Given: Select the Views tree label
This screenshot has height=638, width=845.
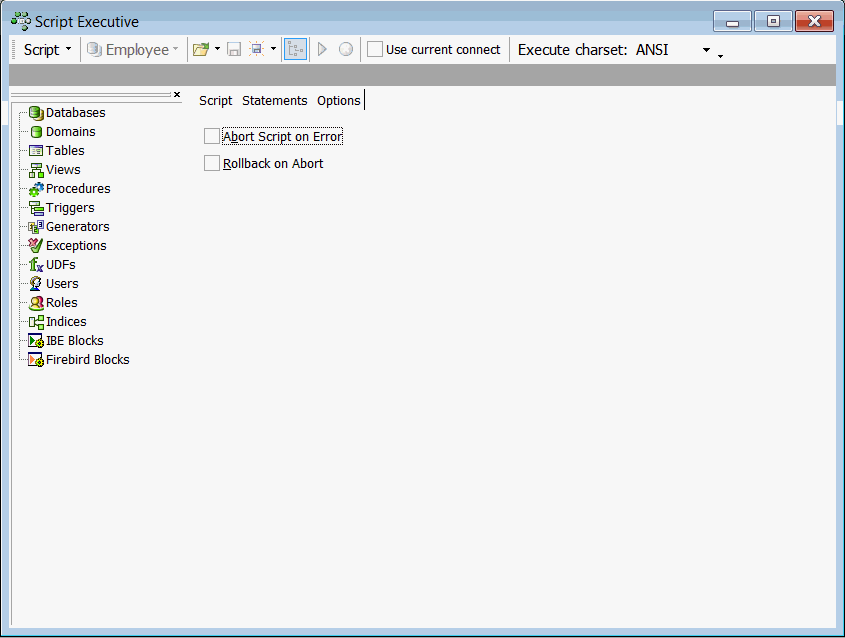Looking at the screenshot, I should click(63, 170).
